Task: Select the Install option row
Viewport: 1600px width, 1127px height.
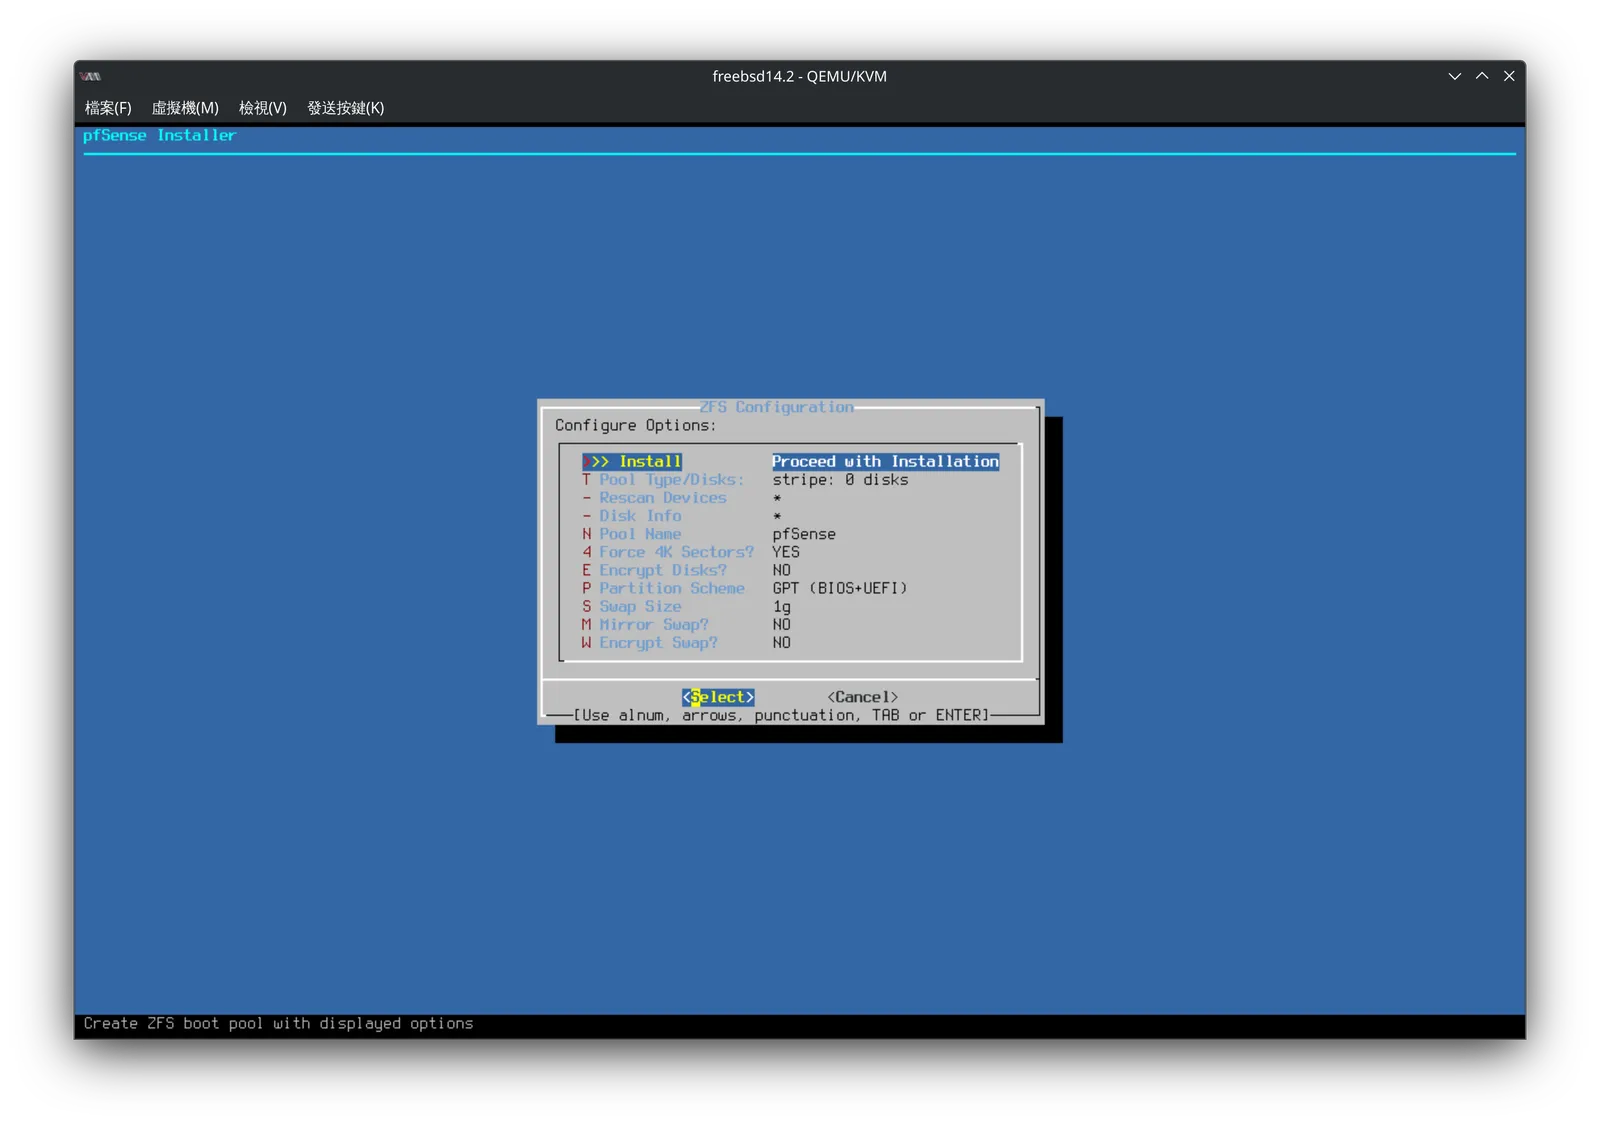Action: [x=790, y=461]
